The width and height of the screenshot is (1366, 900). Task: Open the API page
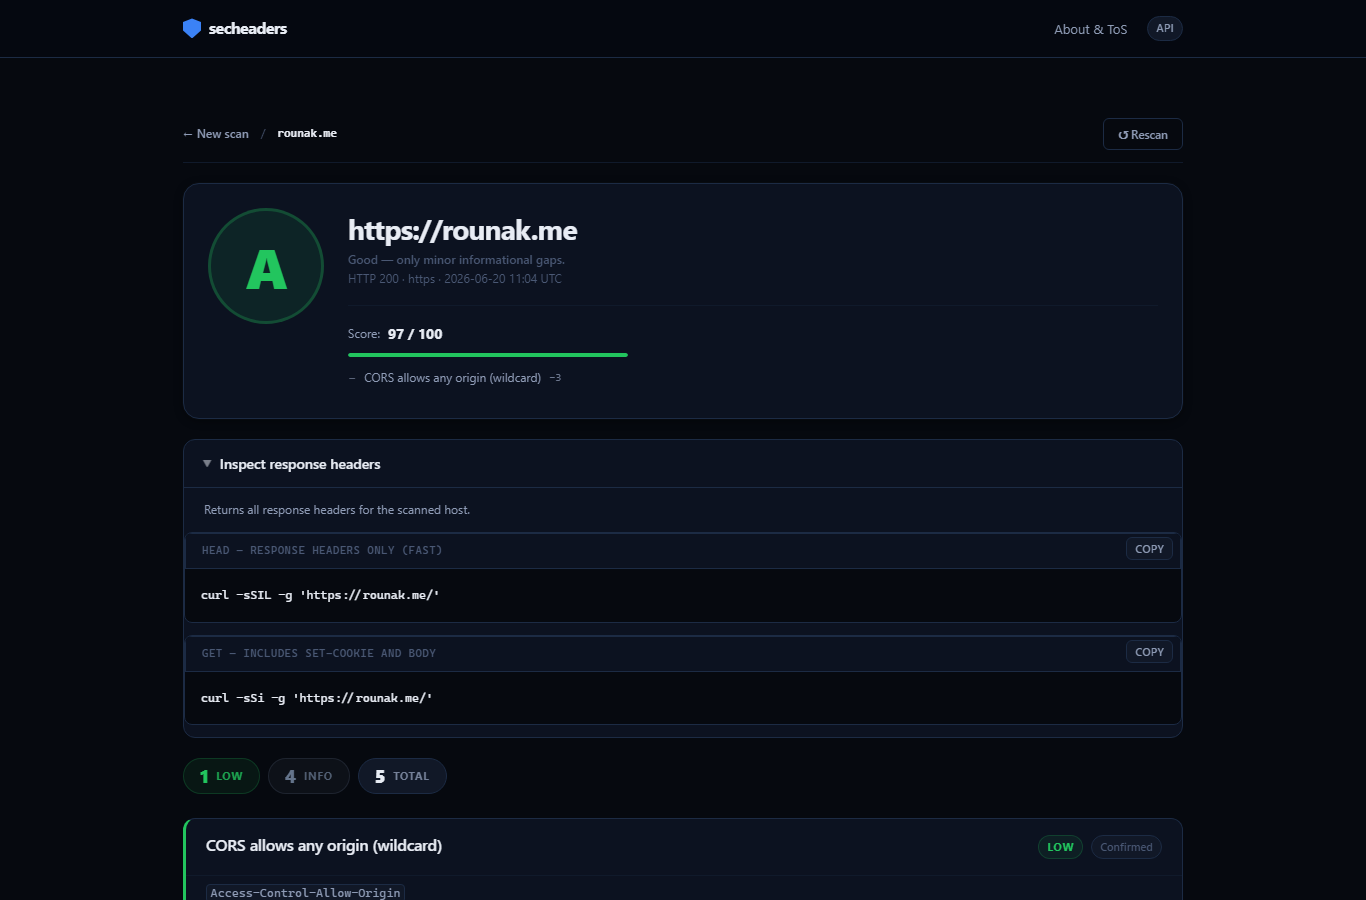[x=1165, y=29]
